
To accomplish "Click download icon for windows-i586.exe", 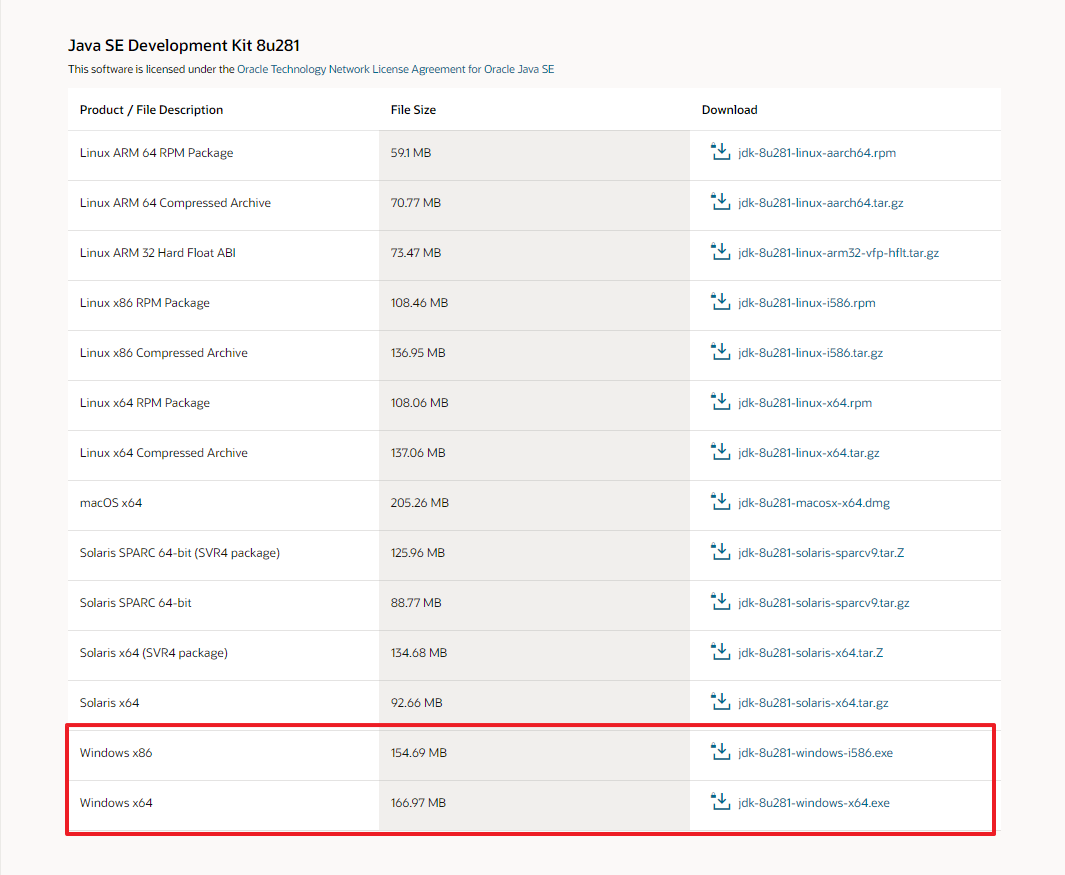I will click(x=720, y=751).
